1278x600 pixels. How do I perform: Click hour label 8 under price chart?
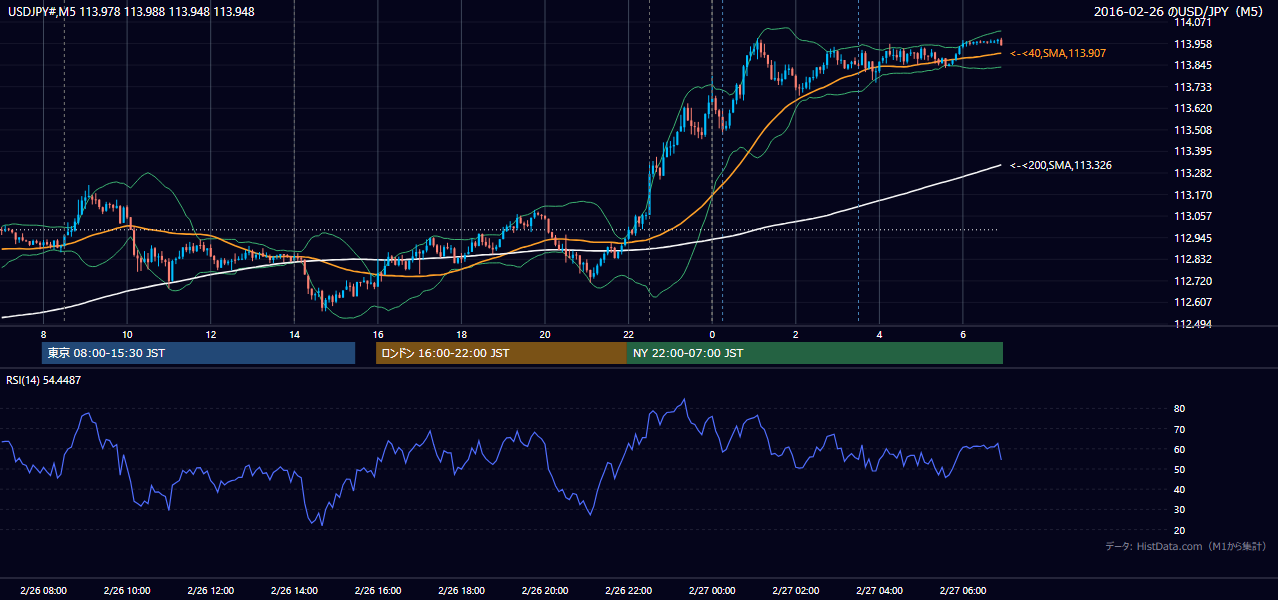tap(43, 334)
